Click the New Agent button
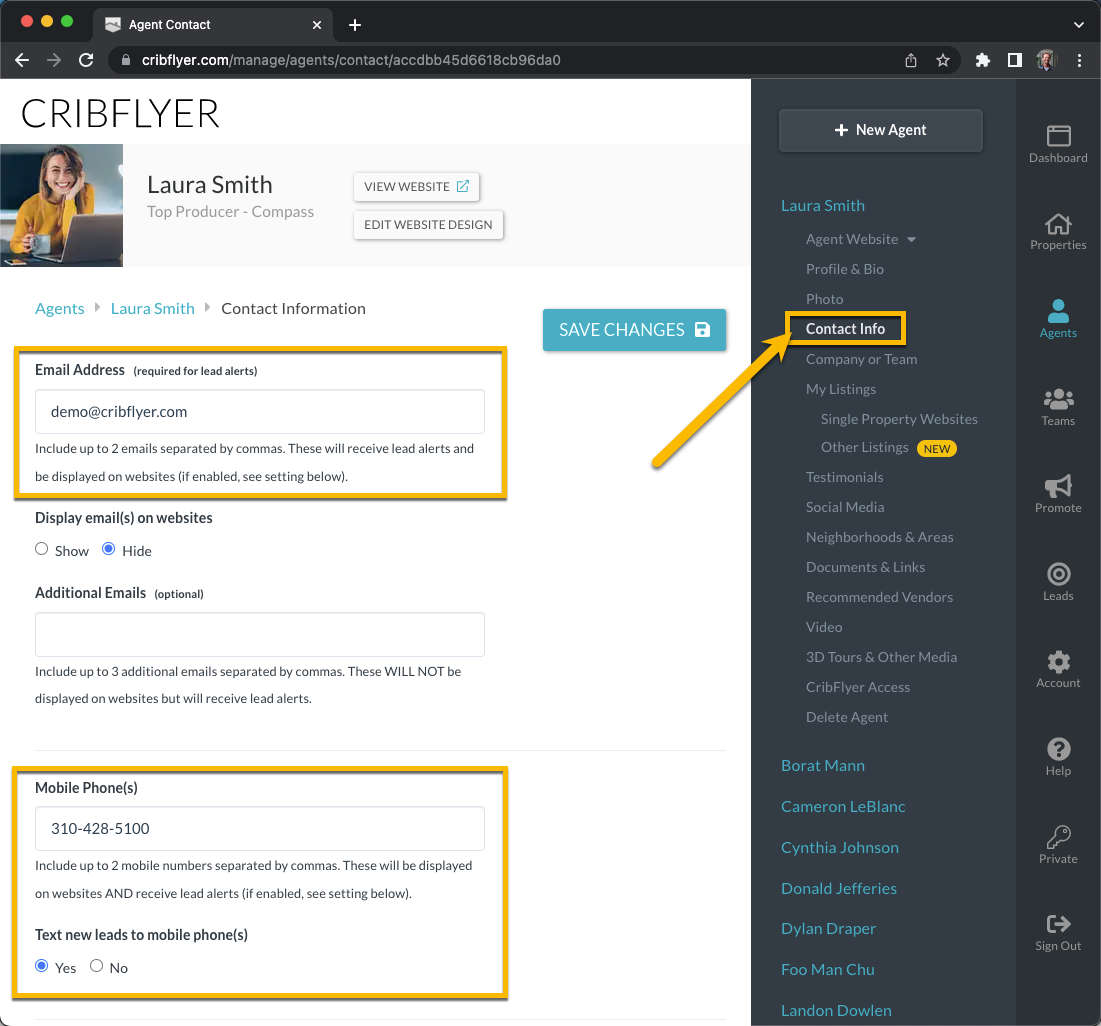Image resolution: width=1101 pixels, height=1026 pixels. pos(881,130)
